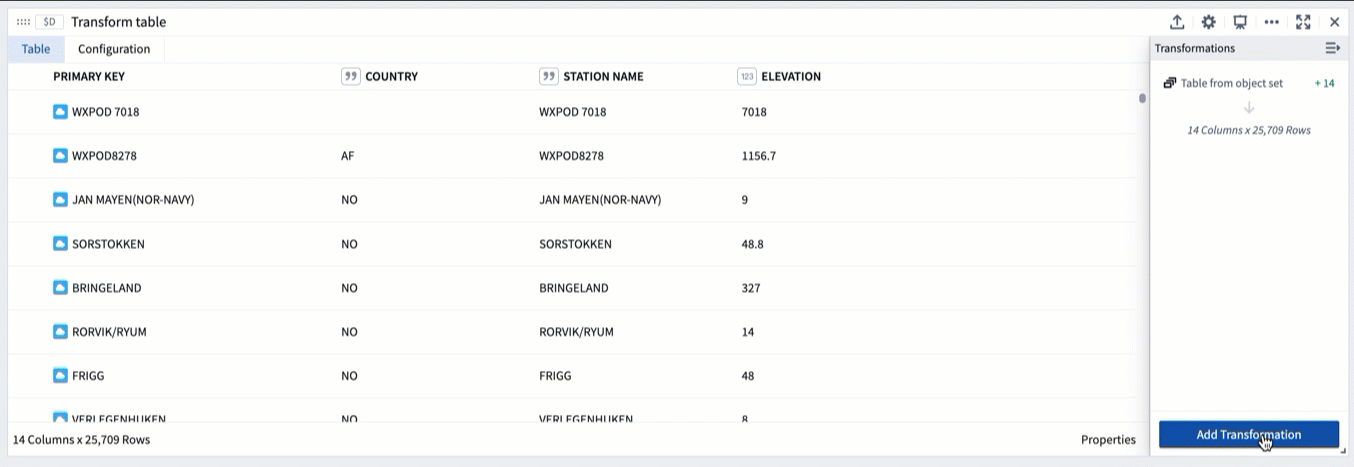Click the Add Transformation button
This screenshot has height=467, width=1354.
click(1248, 434)
